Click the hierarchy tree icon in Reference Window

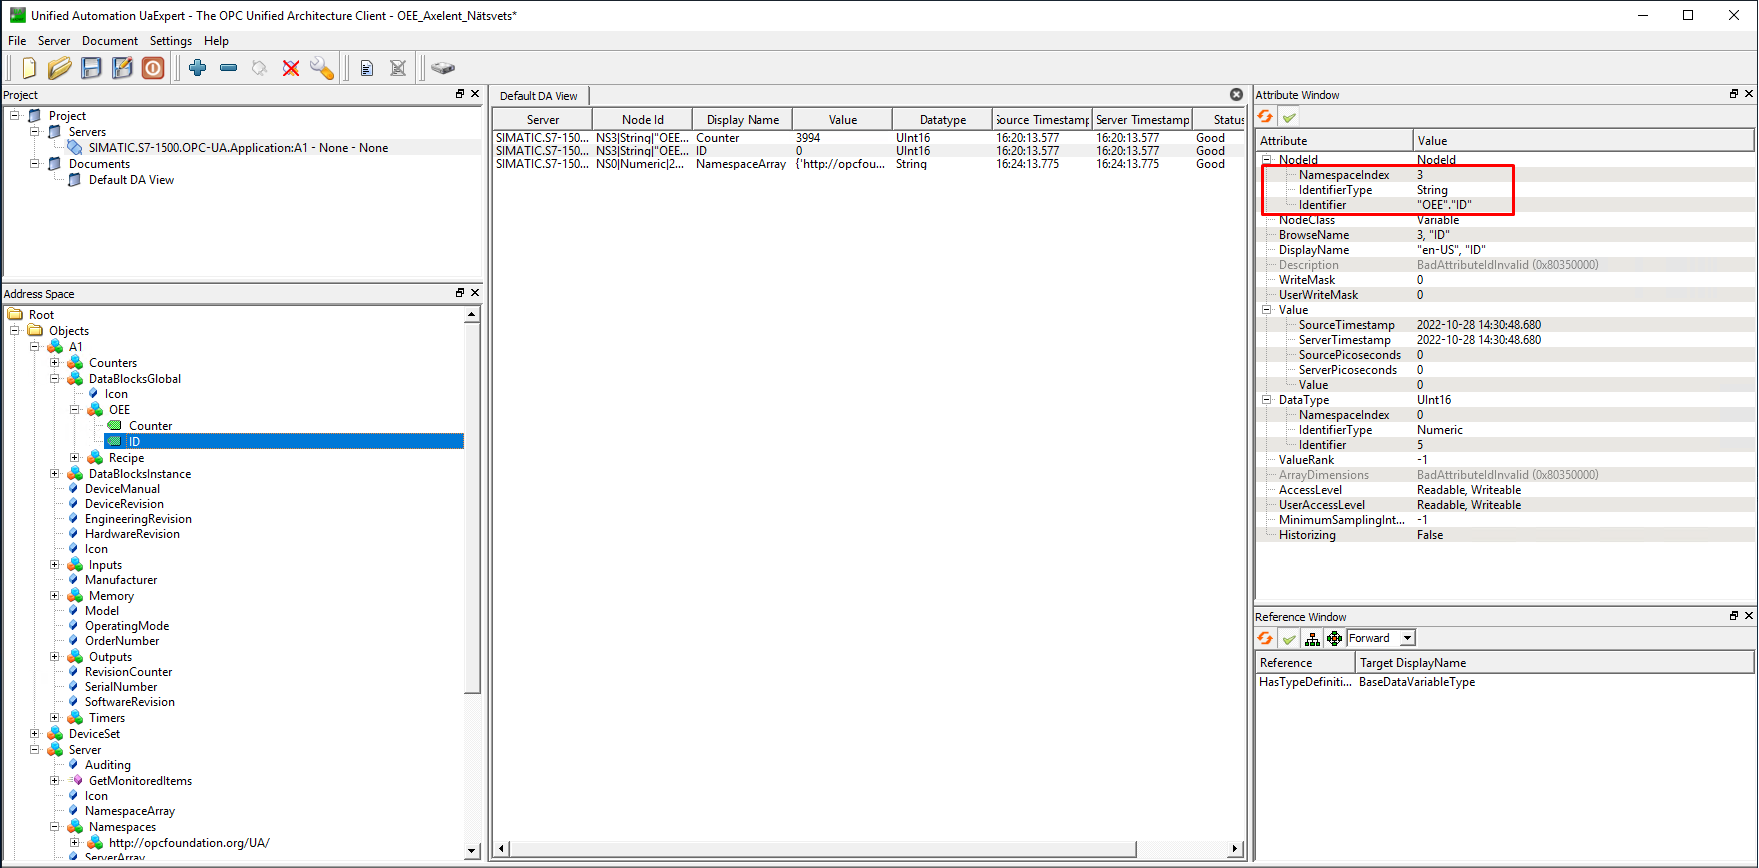click(1312, 639)
